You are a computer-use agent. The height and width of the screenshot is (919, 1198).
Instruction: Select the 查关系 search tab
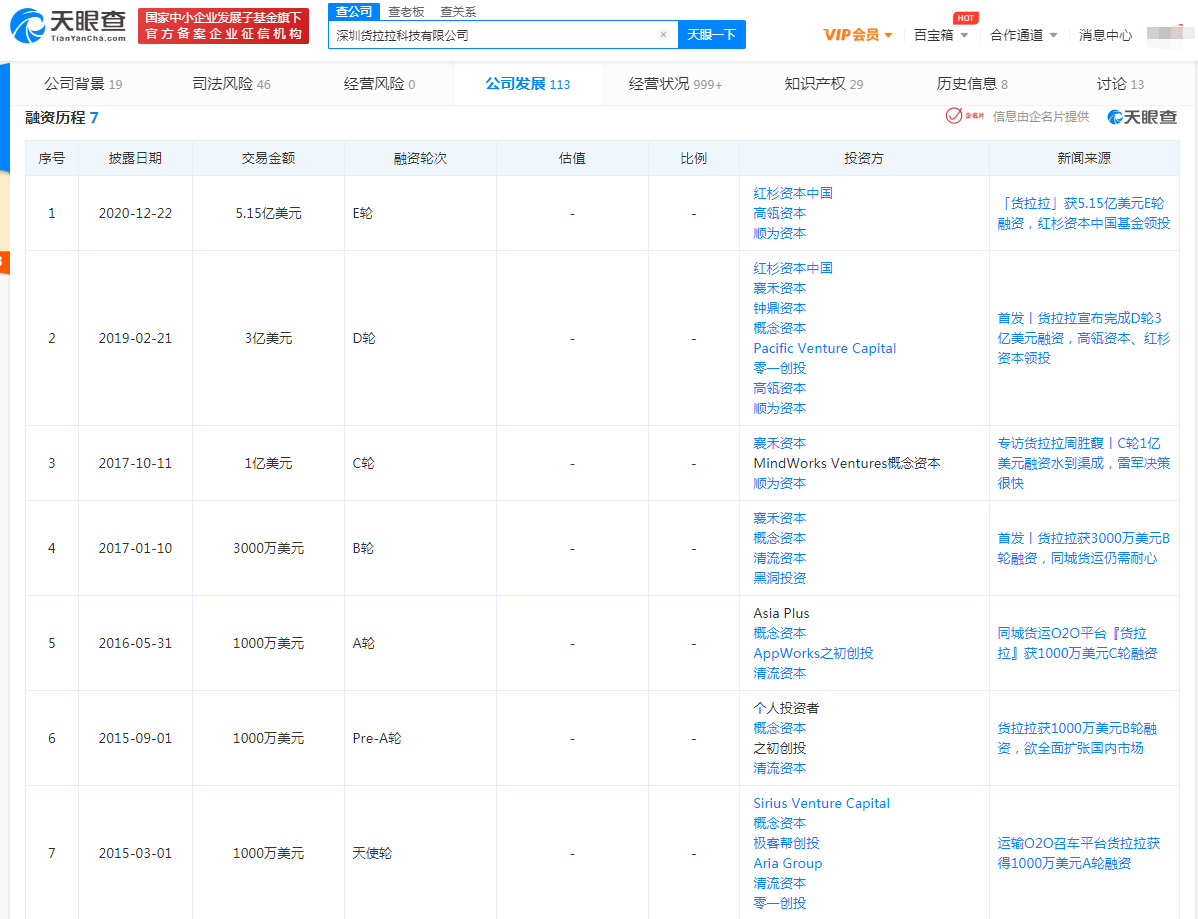(x=458, y=11)
